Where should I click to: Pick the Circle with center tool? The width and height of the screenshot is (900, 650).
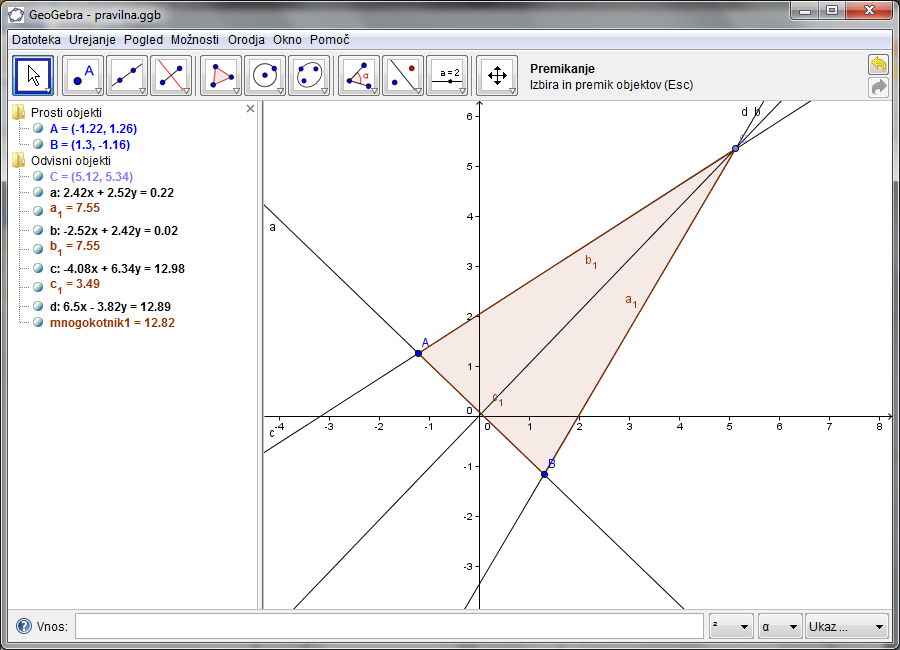coord(265,75)
